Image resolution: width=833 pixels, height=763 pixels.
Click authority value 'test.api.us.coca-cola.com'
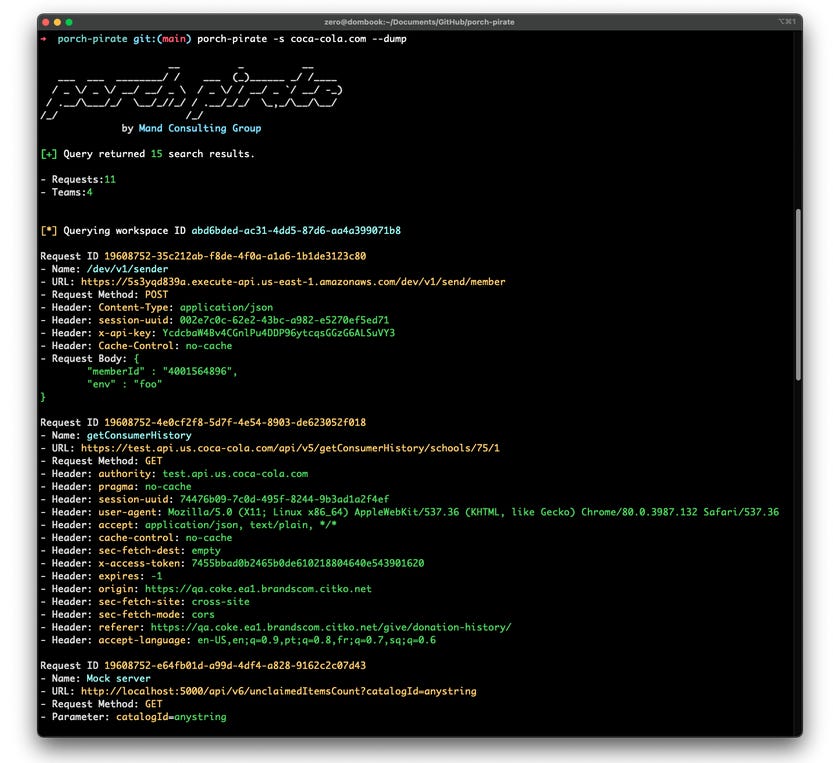pos(235,473)
